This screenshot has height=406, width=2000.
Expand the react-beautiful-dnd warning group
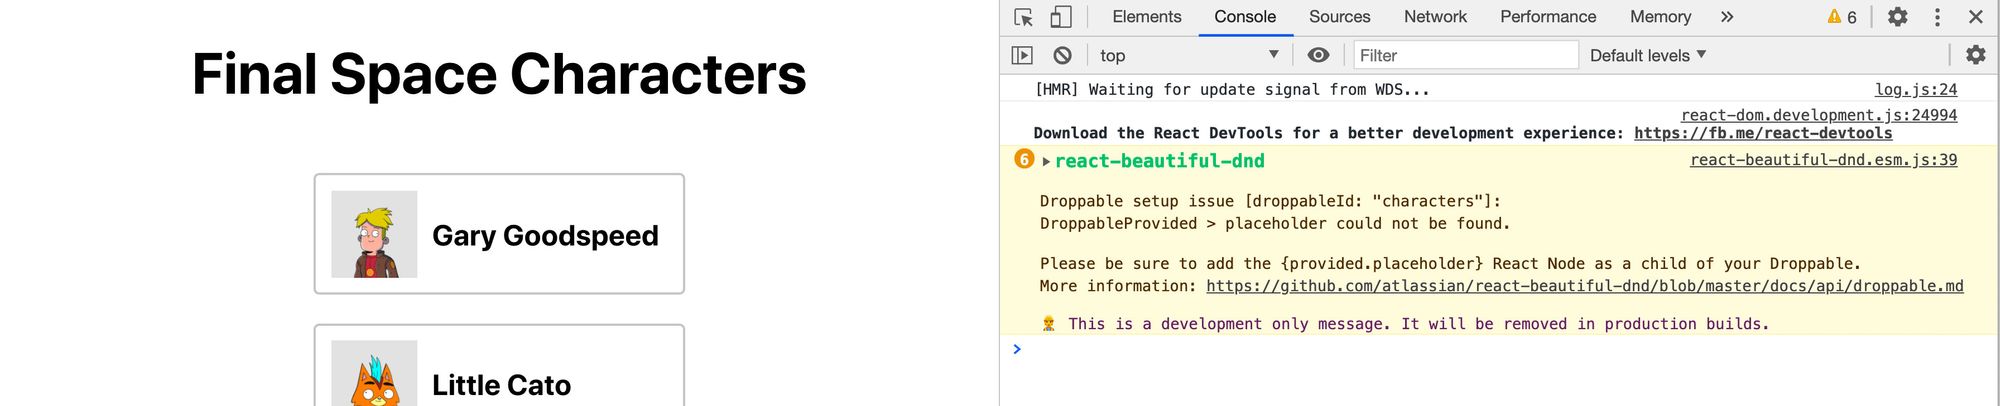pos(1046,161)
